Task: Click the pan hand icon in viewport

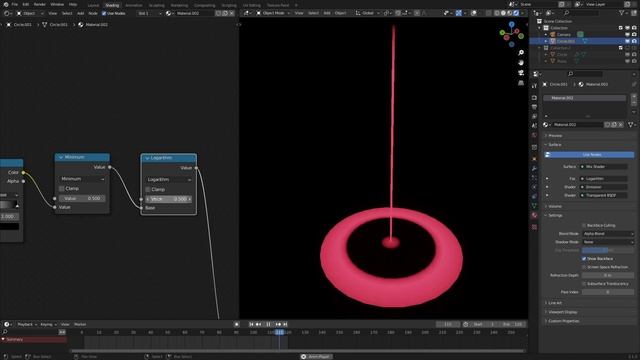Action: 521,62
